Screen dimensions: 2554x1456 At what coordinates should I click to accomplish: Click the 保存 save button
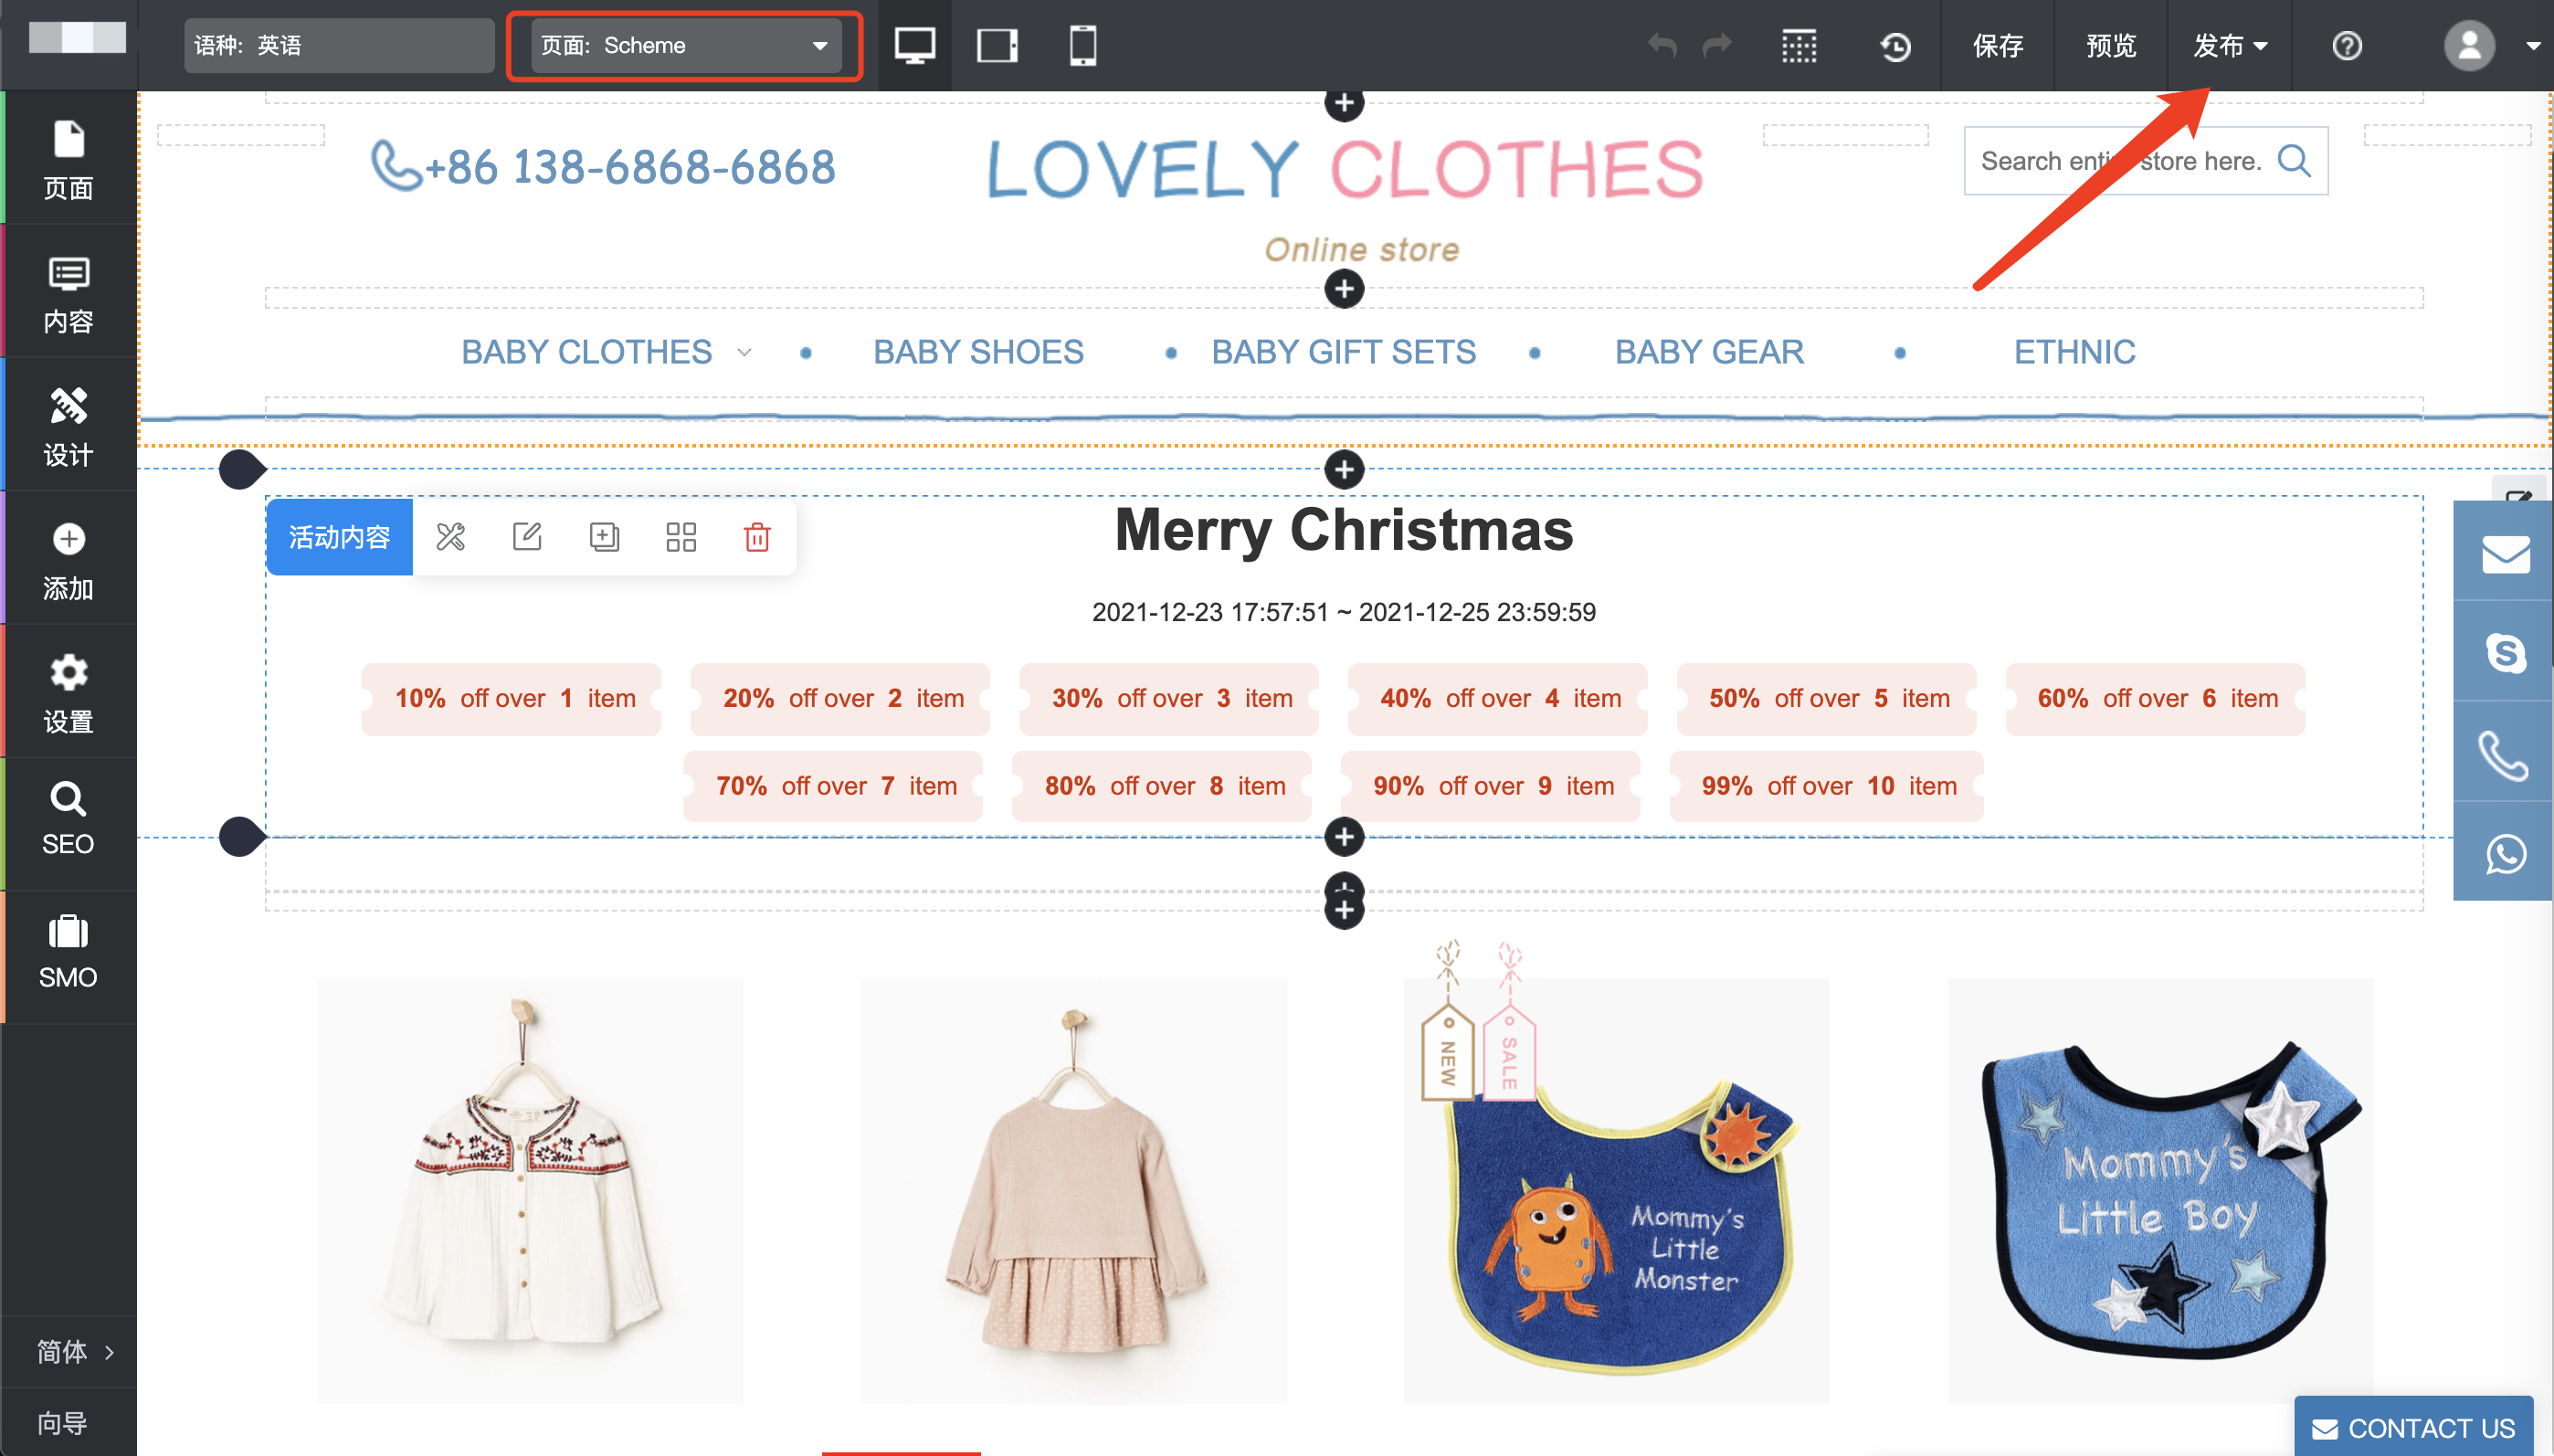point(1997,46)
